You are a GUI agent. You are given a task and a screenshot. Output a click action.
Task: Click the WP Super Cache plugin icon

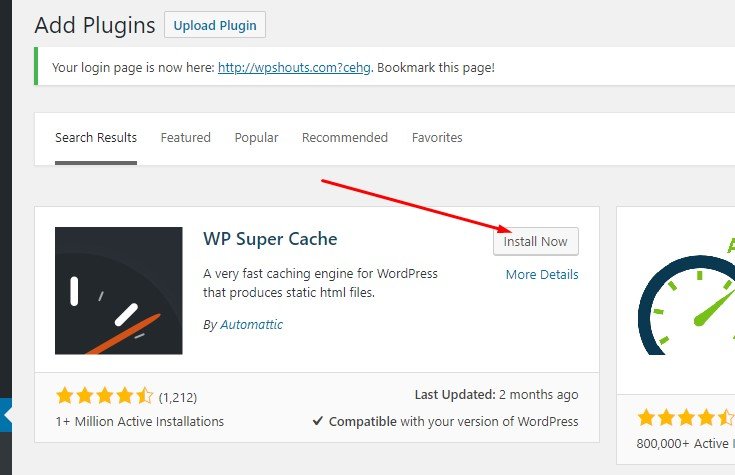[x=119, y=291]
